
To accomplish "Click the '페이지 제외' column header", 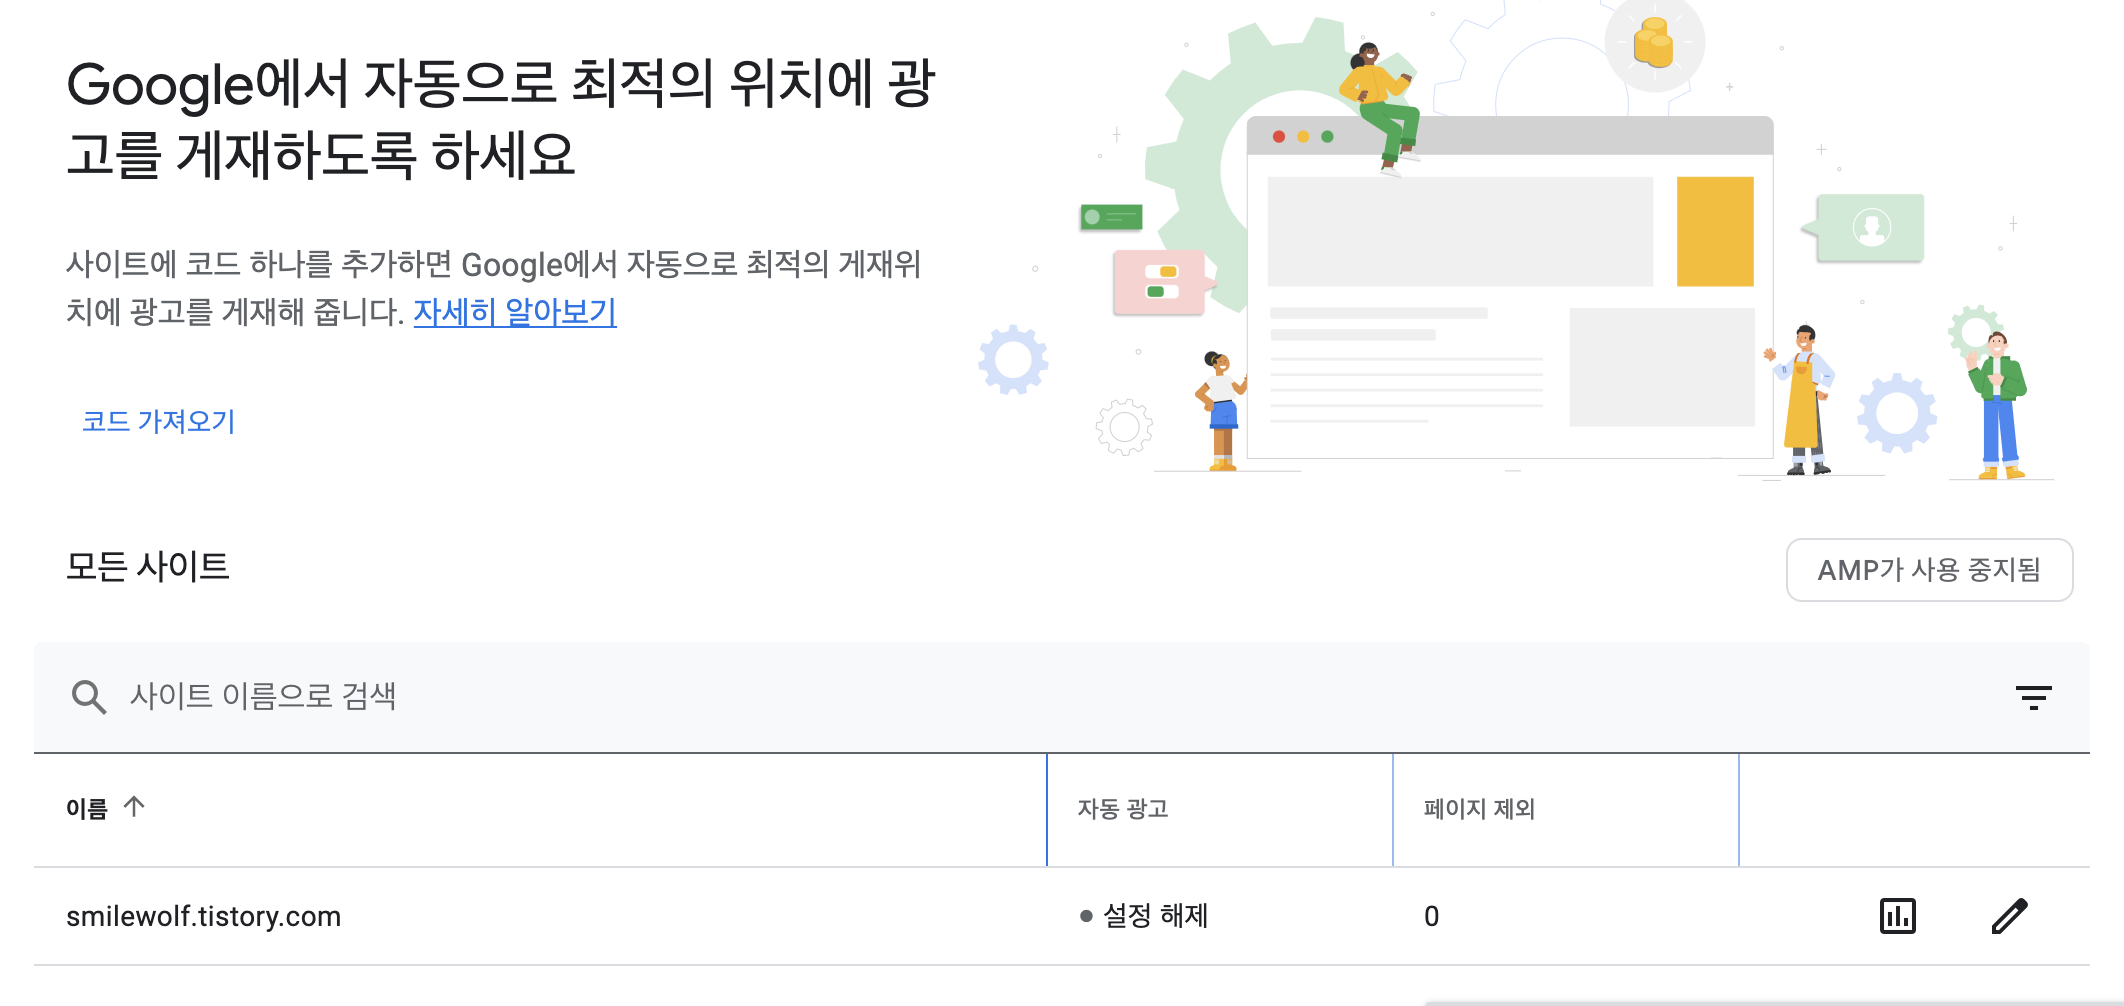I will (x=1479, y=808).
